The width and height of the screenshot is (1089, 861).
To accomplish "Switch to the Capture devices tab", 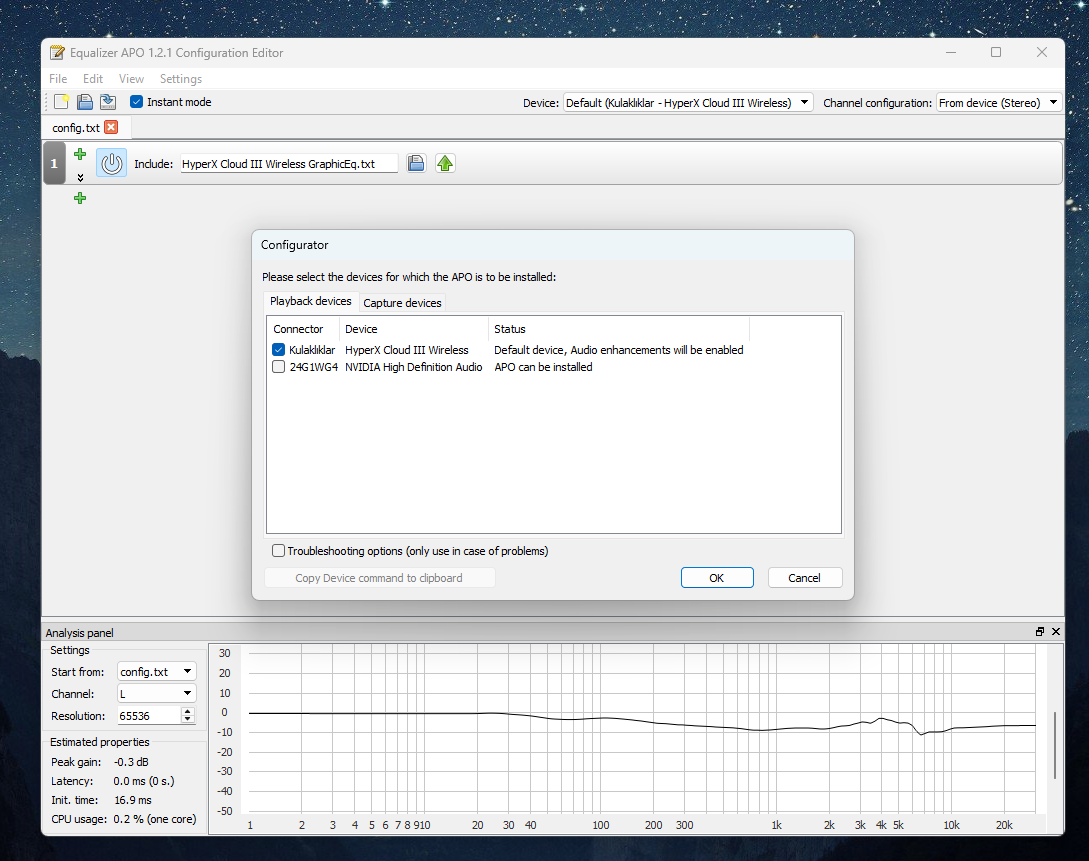I will tap(402, 303).
